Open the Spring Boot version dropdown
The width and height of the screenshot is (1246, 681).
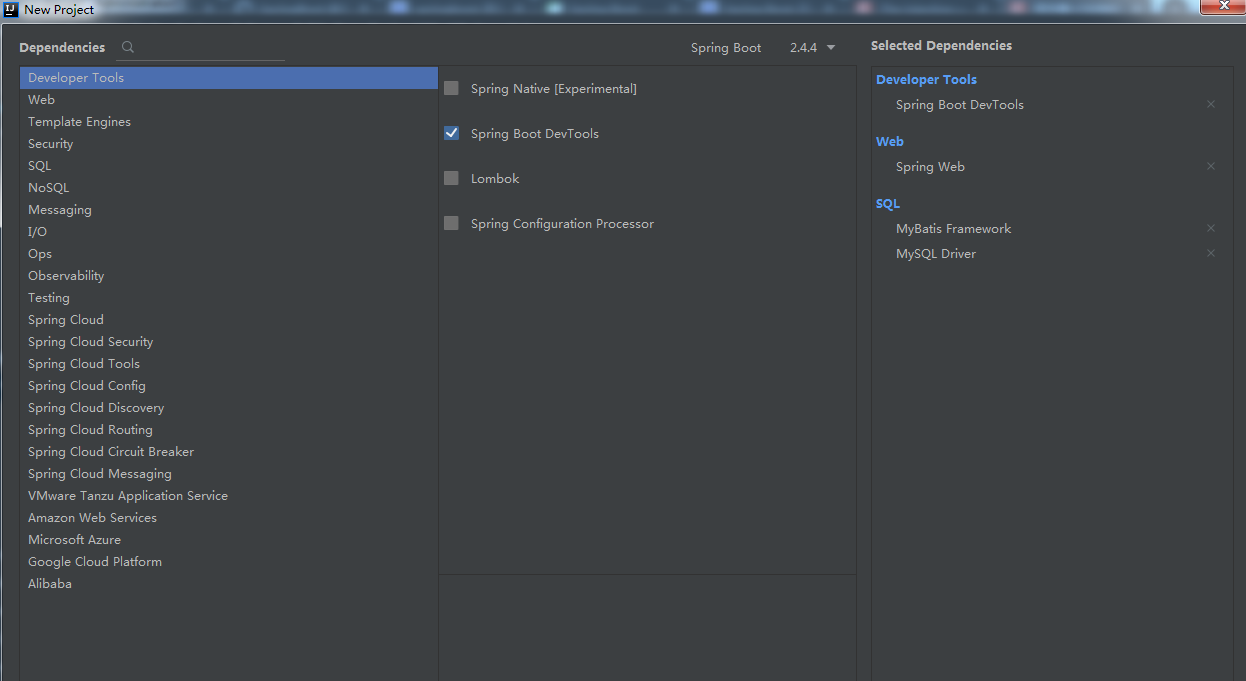812,47
